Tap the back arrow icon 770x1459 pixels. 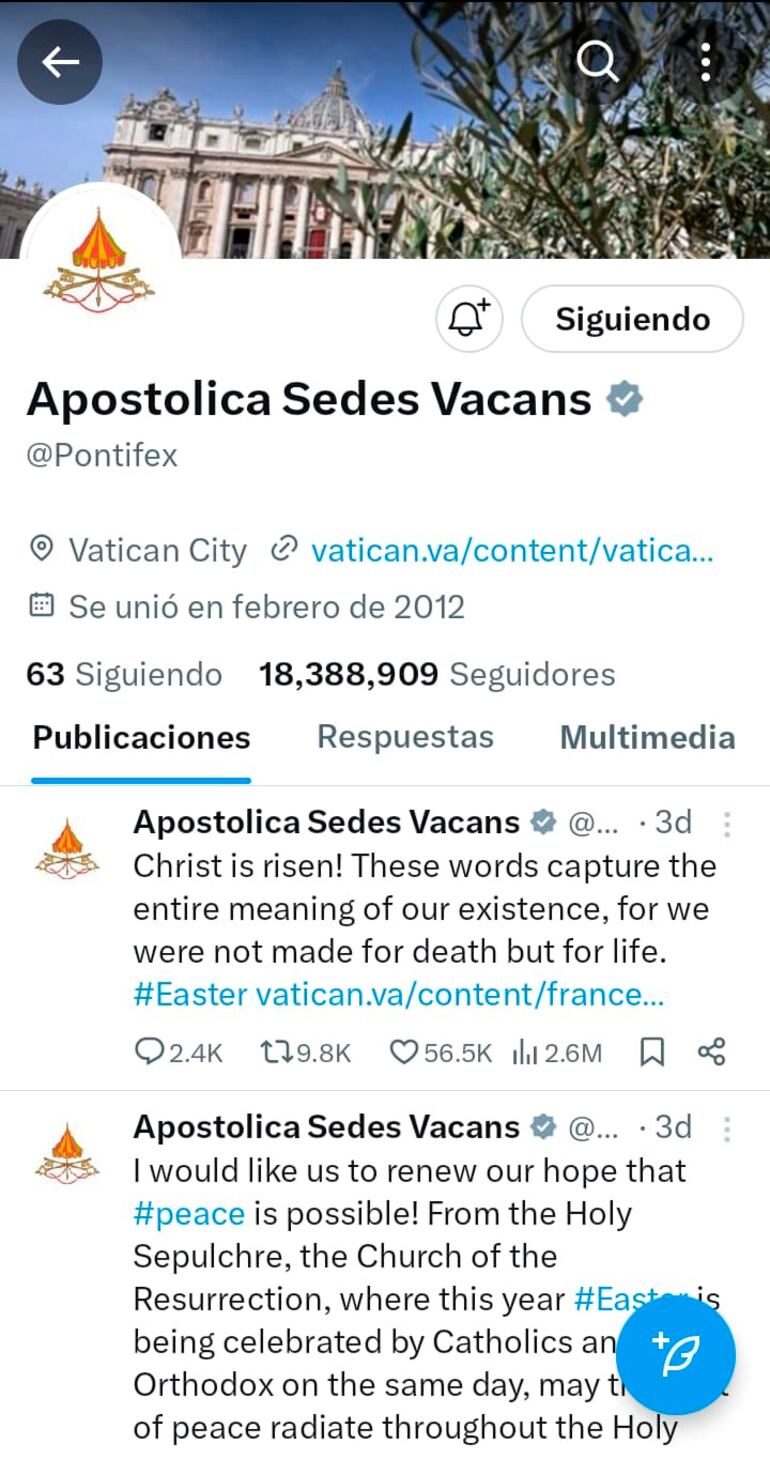tap(60, 62)
